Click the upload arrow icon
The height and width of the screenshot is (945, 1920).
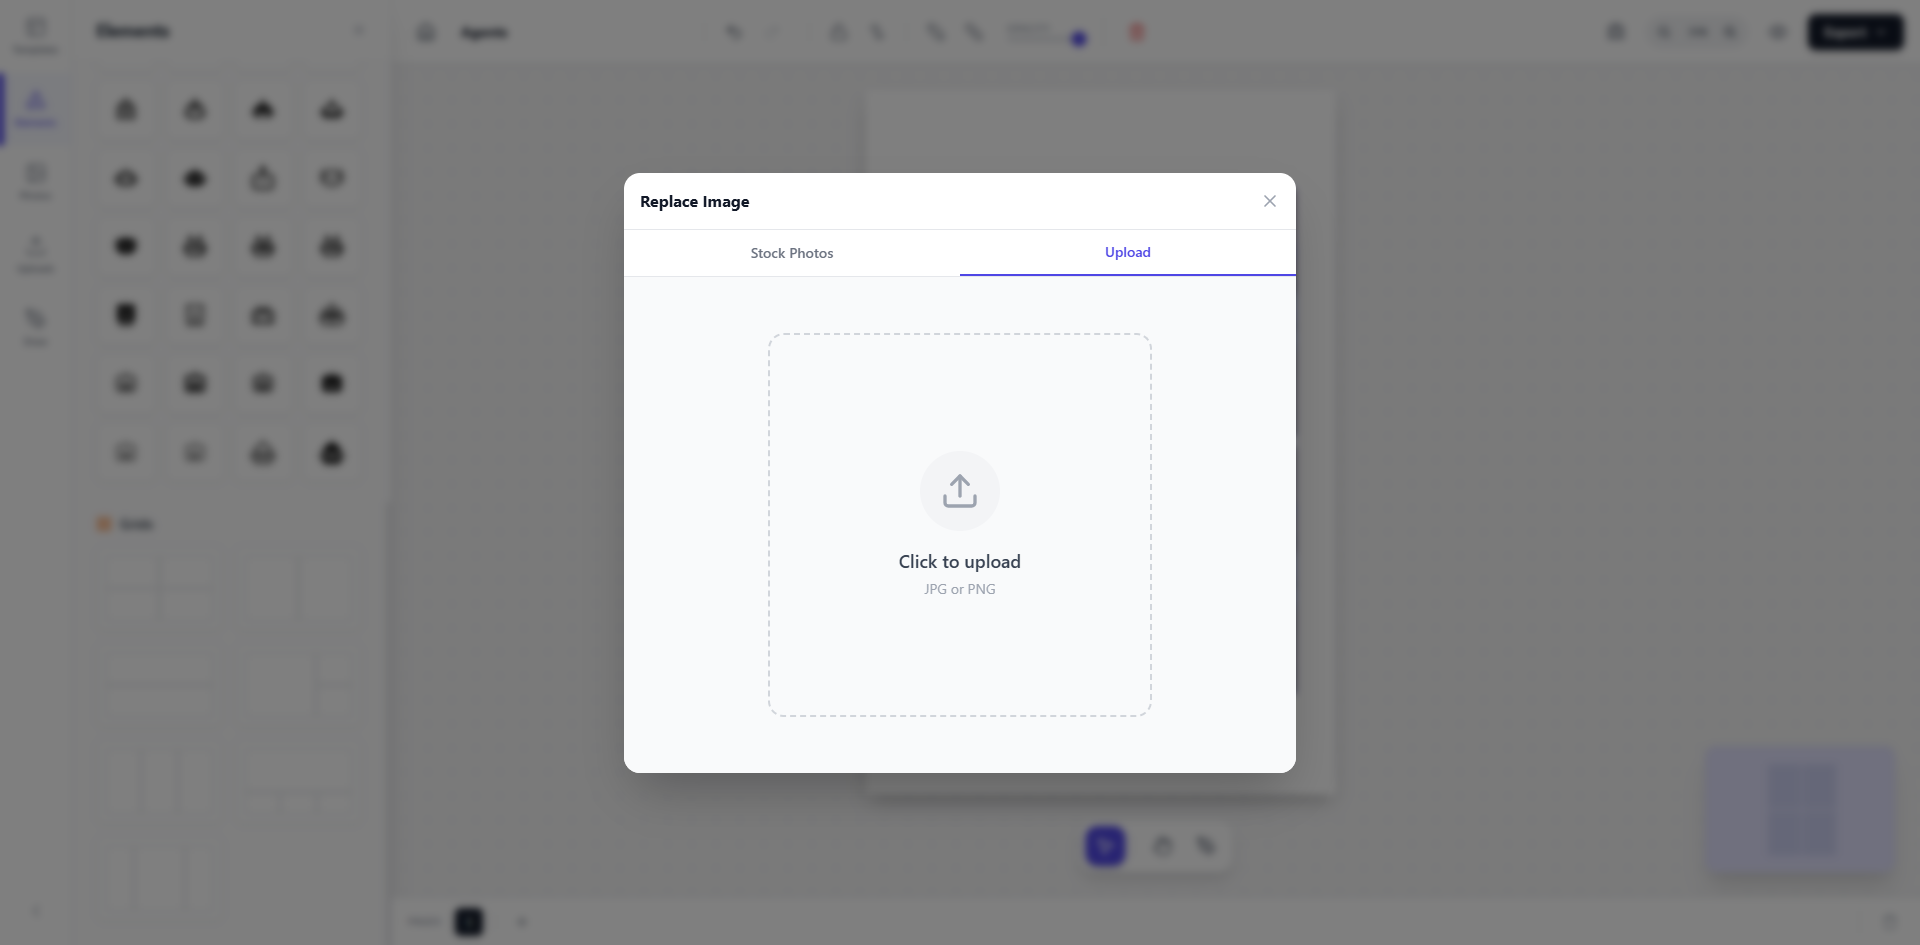click(960, 491)
